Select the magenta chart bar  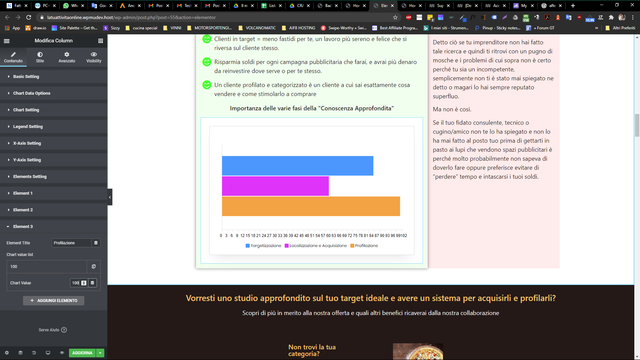click(276, 186)
